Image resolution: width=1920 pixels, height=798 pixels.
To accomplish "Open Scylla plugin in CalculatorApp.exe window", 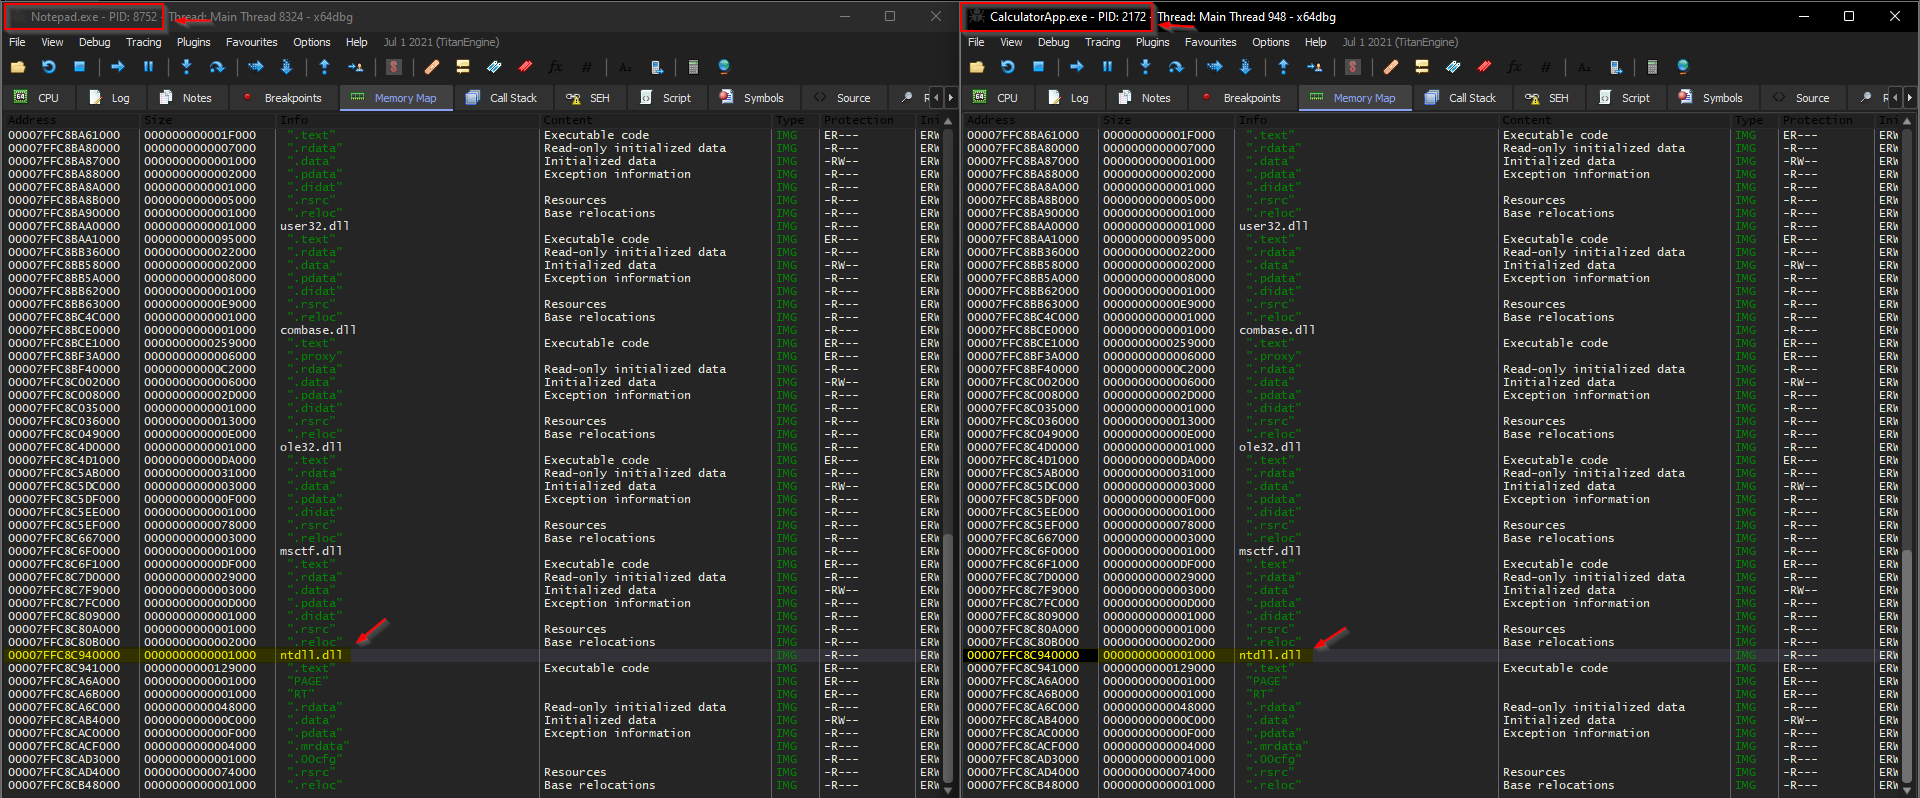I will coord(1353,67).
